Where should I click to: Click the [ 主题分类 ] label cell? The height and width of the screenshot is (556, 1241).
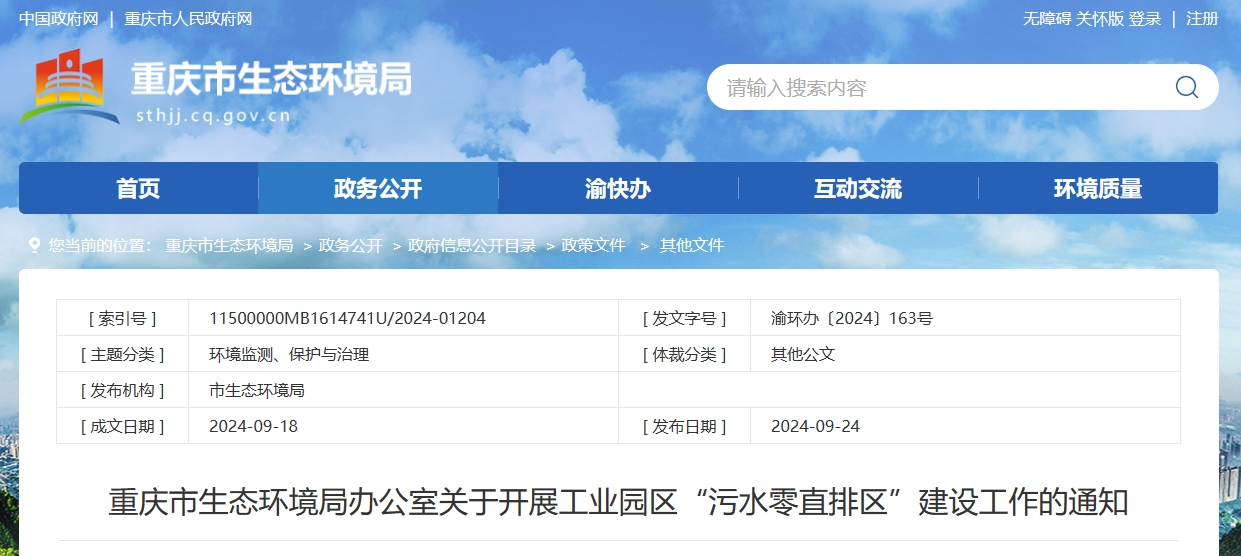[x=123, y=354]
